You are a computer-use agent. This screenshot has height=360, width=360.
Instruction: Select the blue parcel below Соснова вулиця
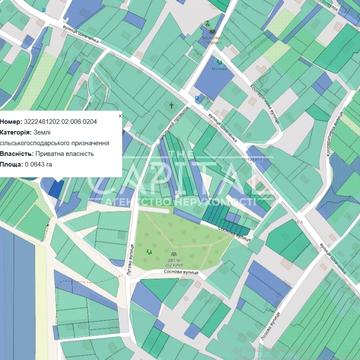(x=146, y=299)
